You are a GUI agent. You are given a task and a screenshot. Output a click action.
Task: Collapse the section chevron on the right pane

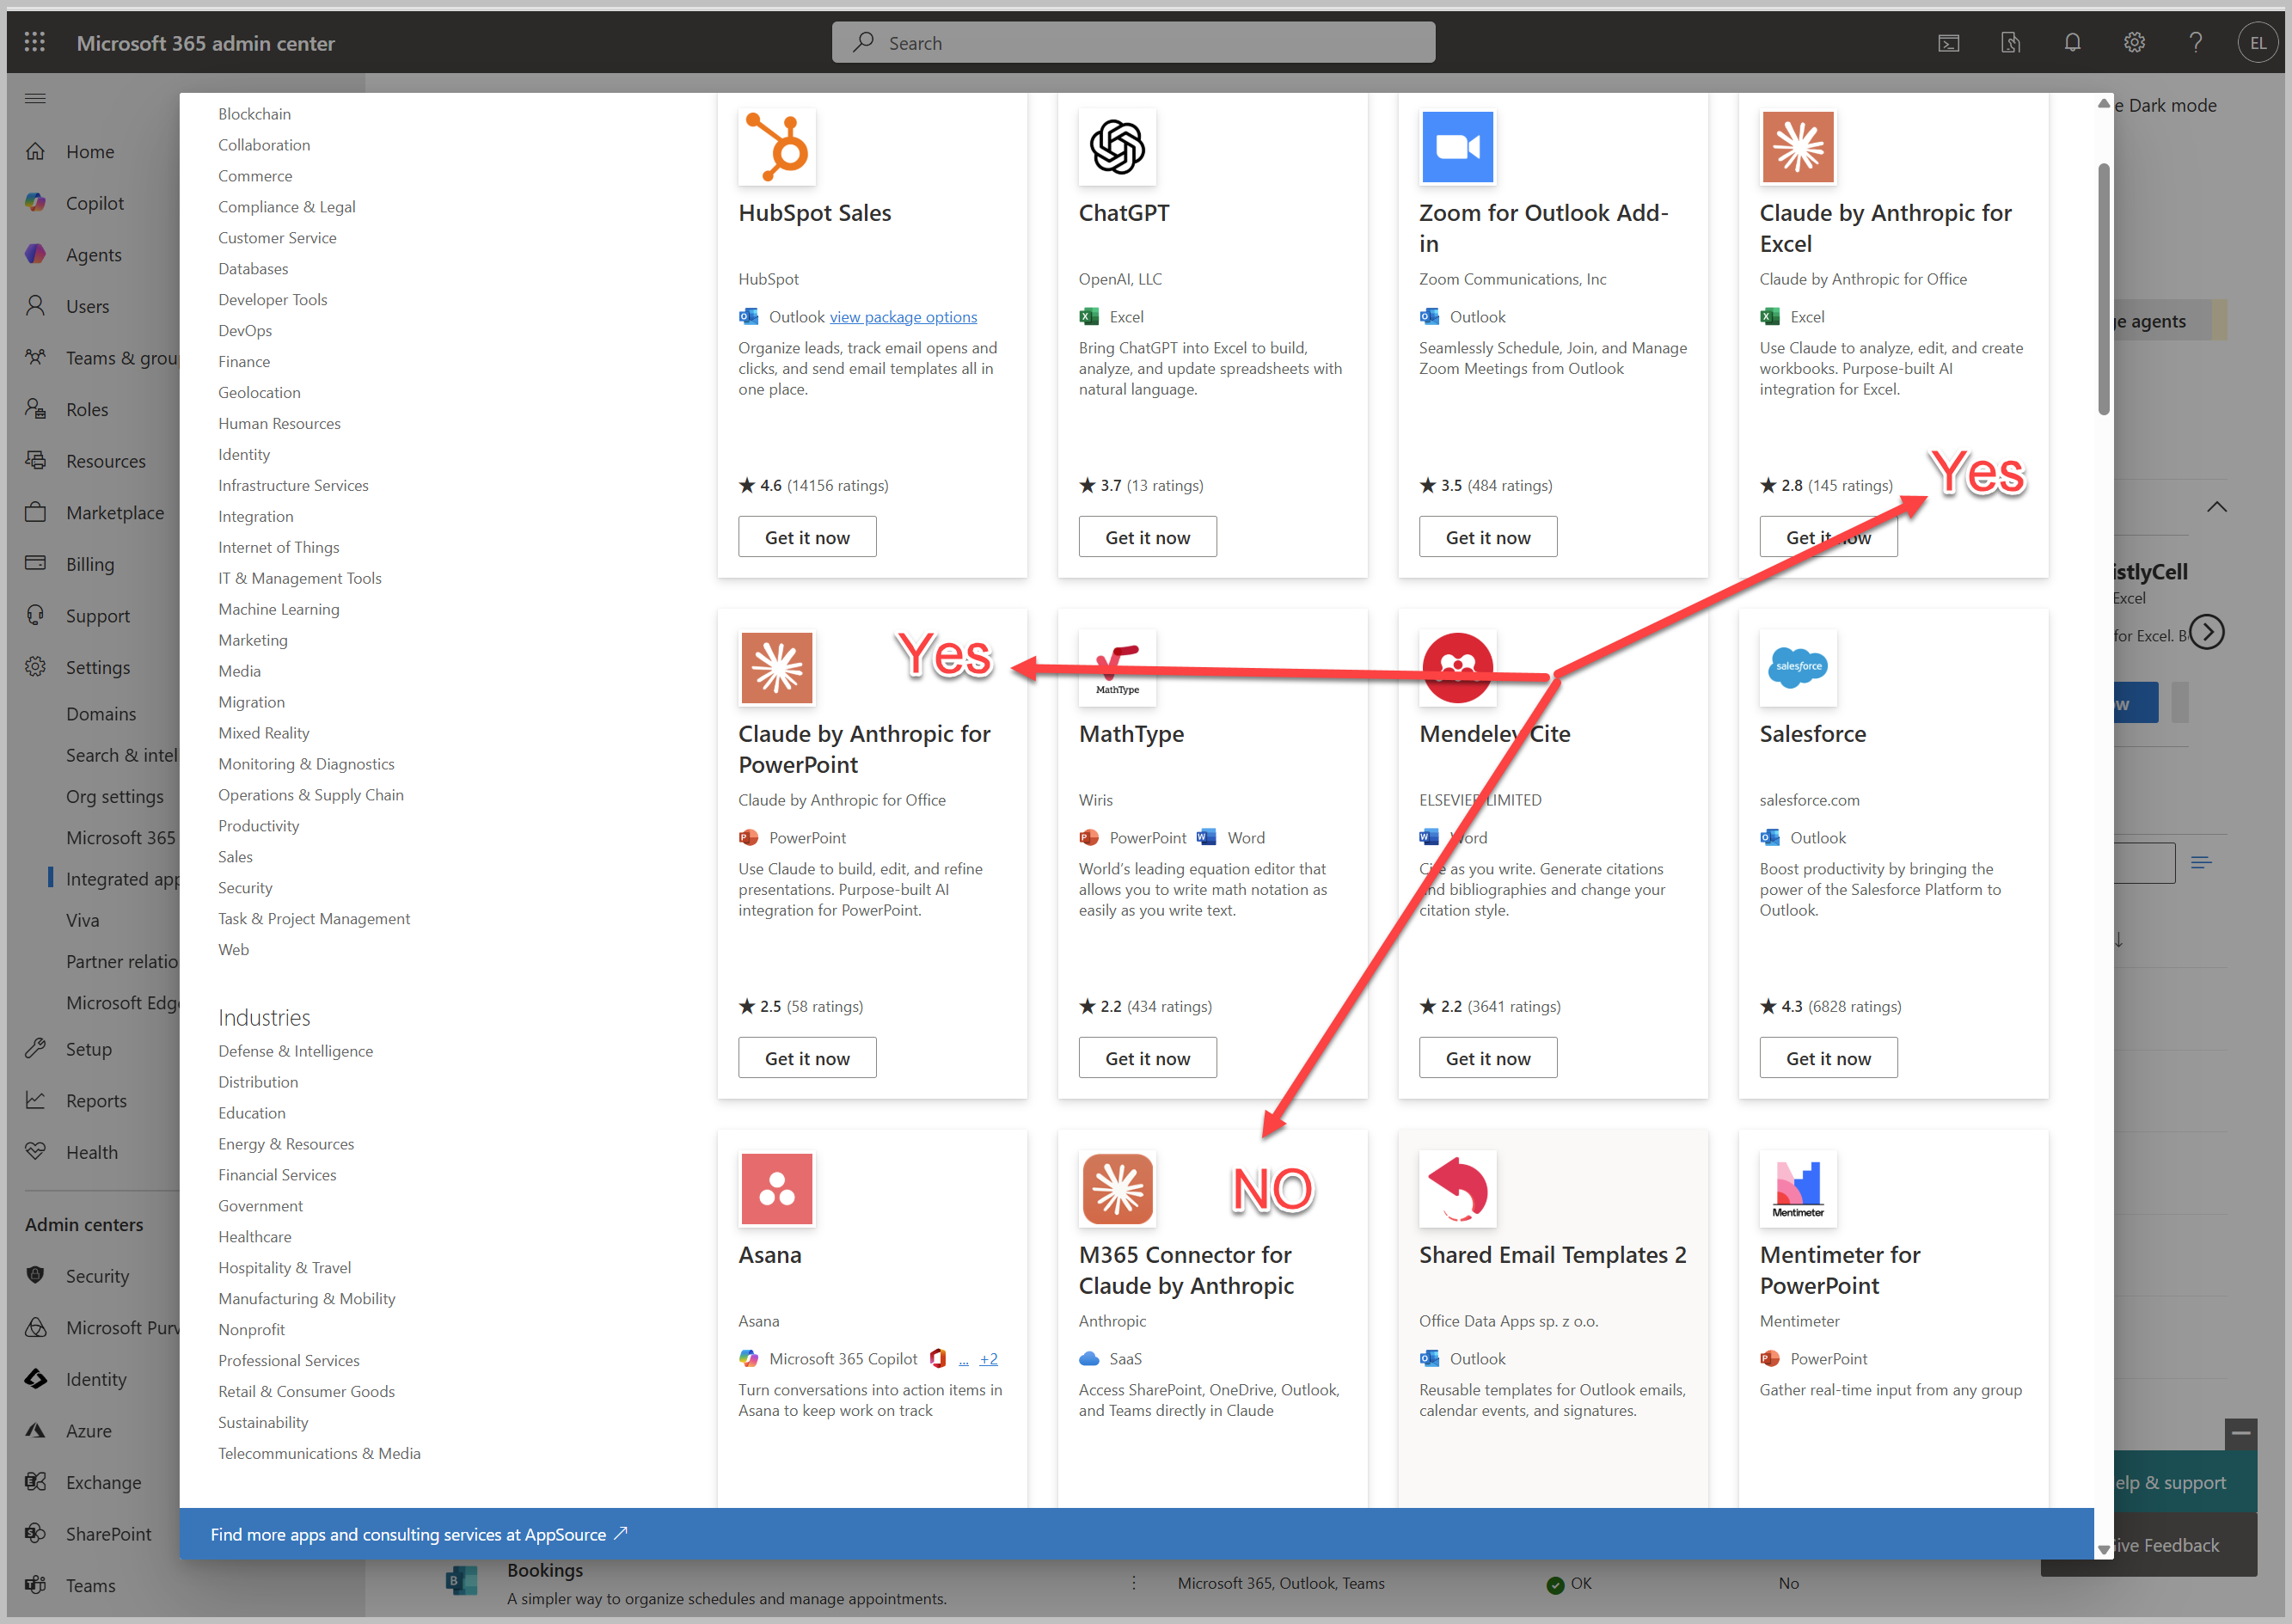pos(2217,507)
